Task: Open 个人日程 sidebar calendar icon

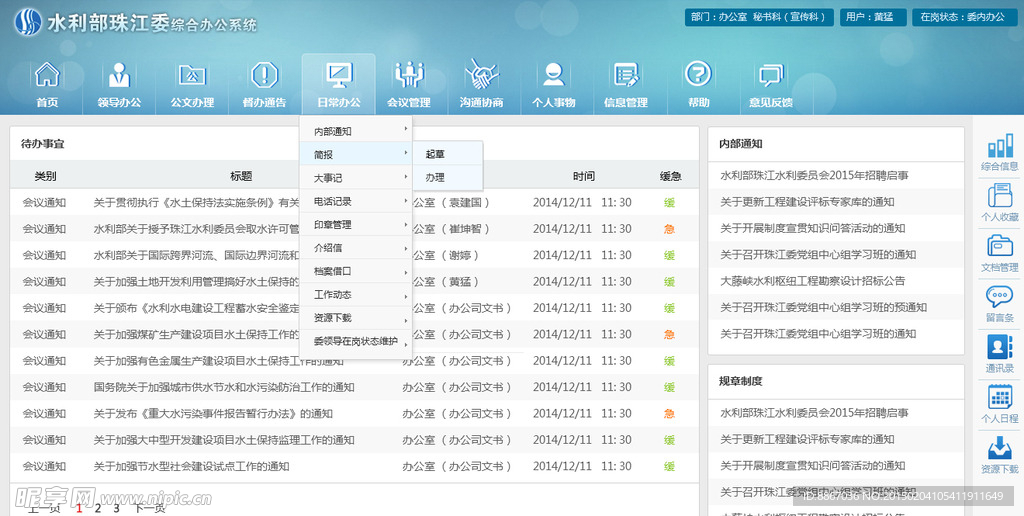Action: (1000, 397)
